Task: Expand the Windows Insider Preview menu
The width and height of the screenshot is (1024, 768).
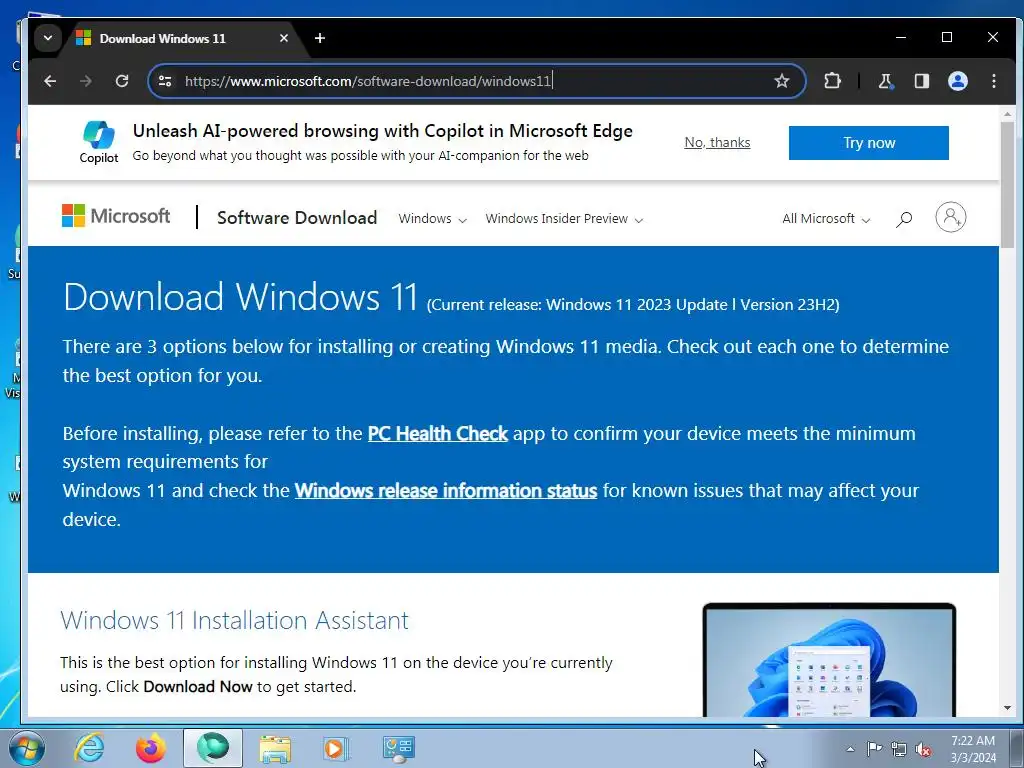Action: (x=564, y=219)
